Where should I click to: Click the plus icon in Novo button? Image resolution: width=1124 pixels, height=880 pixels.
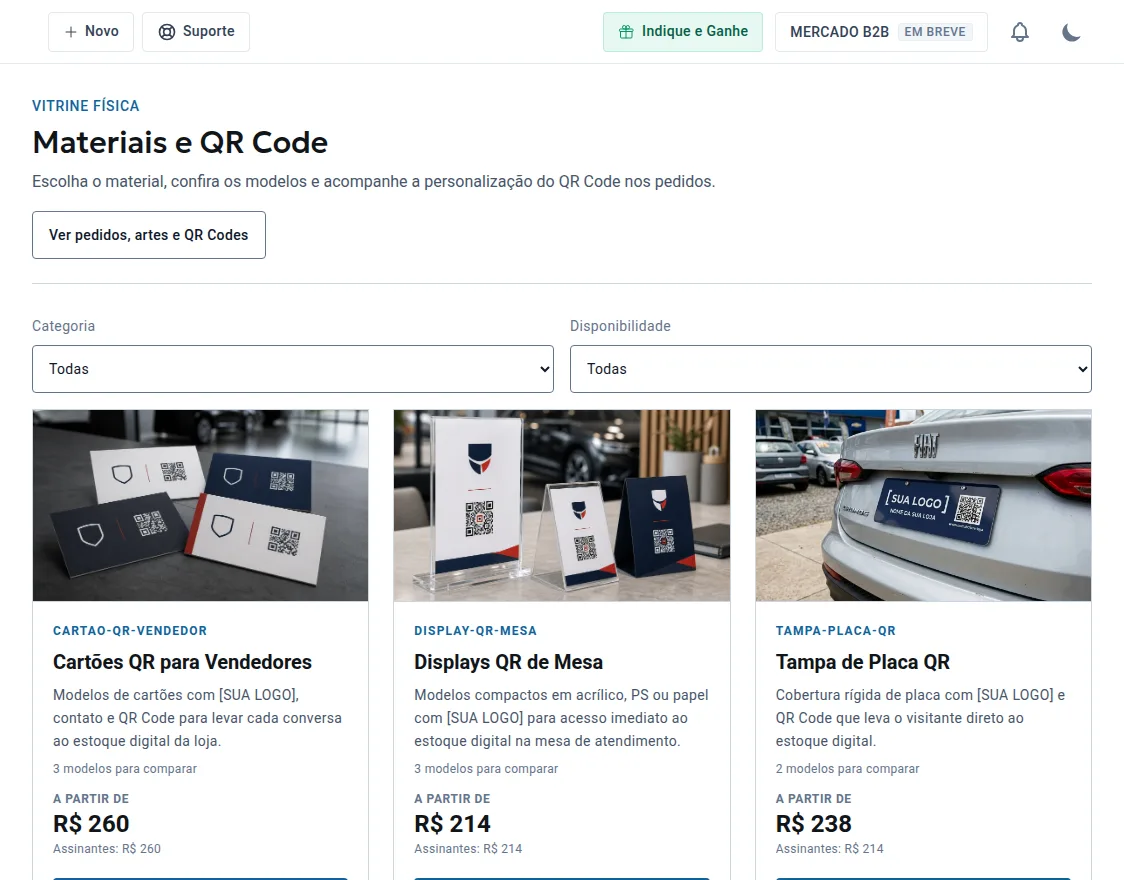click(70, 32)
